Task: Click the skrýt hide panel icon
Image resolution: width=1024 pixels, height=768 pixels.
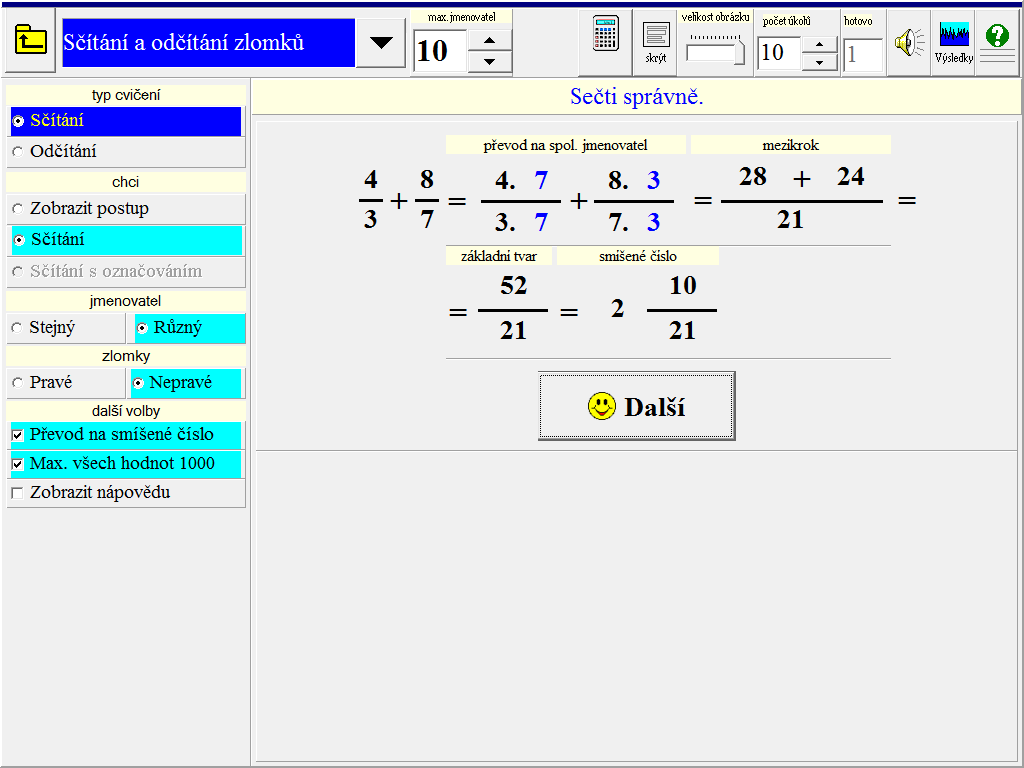Action: pos(656,42)
